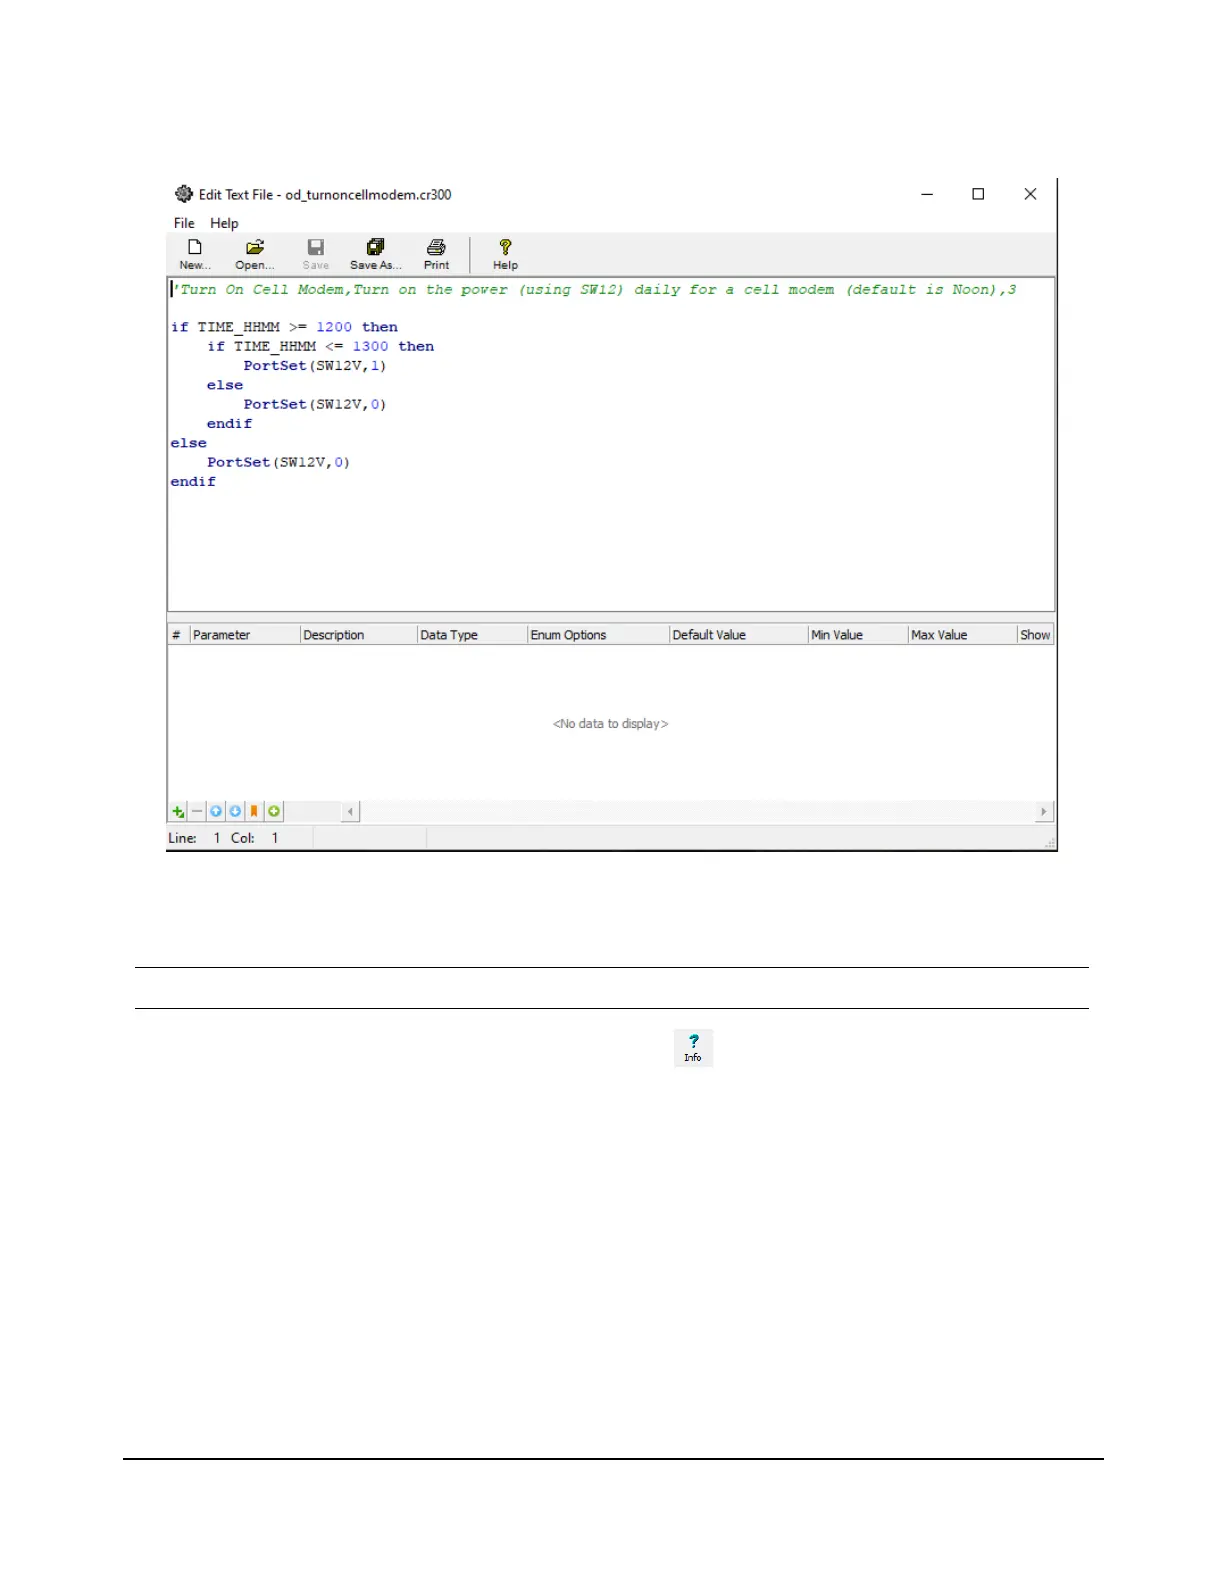Viewport: 1224px width, 1584px height.
Task: Close the Edit Text File window
Action: pos(1030,194)
